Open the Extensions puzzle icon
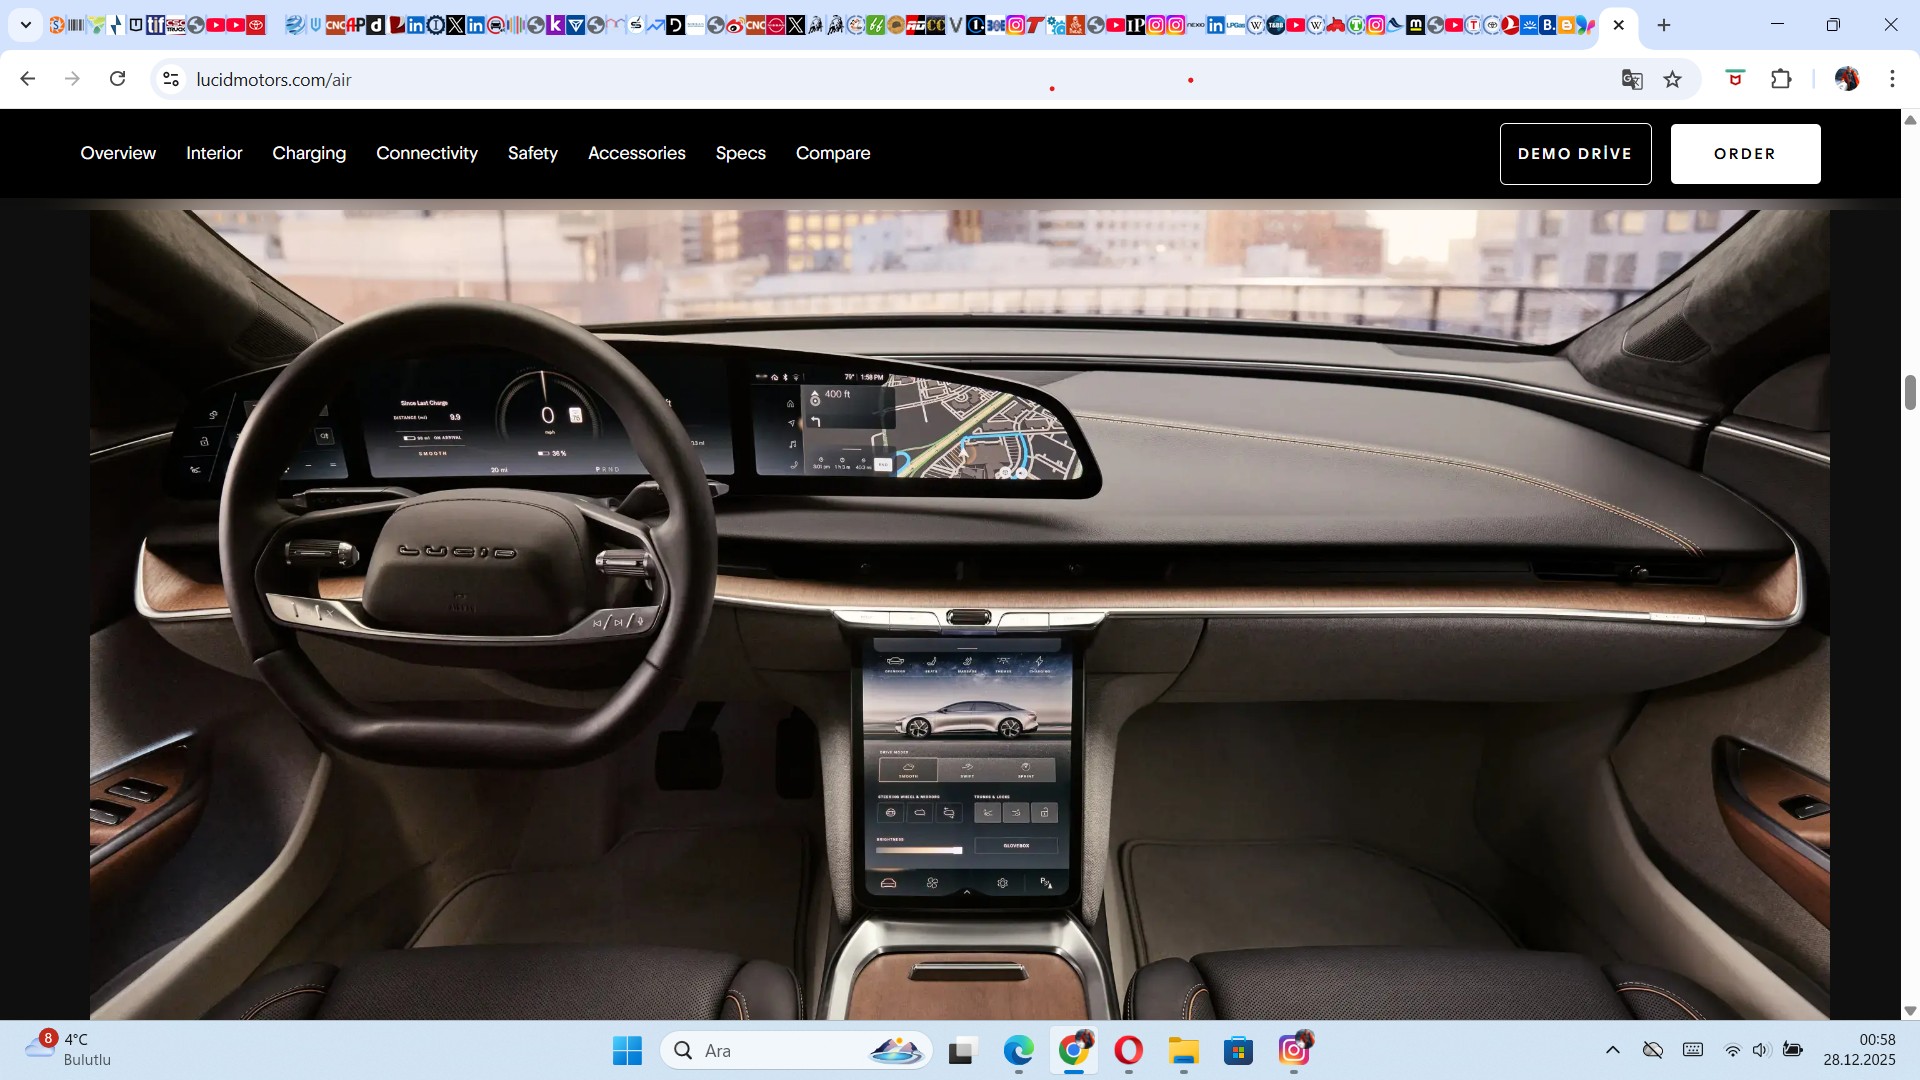 click(x=1781, y=79)
